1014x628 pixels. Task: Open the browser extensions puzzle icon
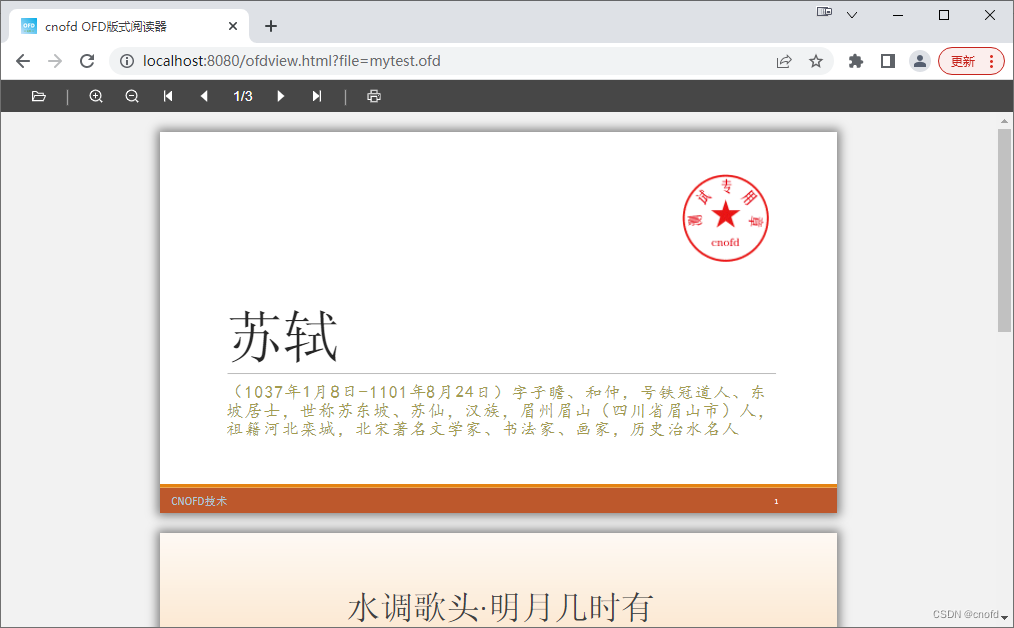click(855, 61)
